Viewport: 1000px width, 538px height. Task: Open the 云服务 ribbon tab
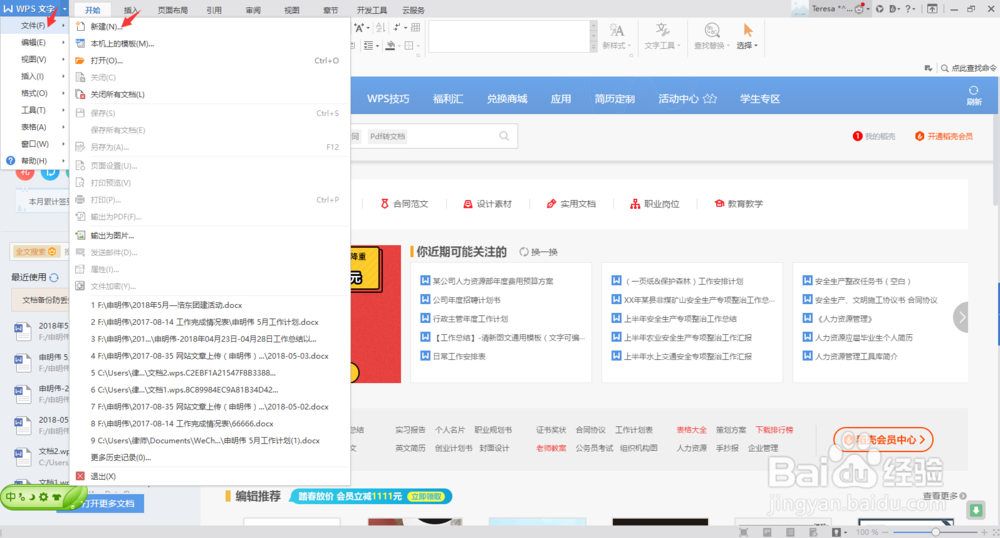[413, 10]
